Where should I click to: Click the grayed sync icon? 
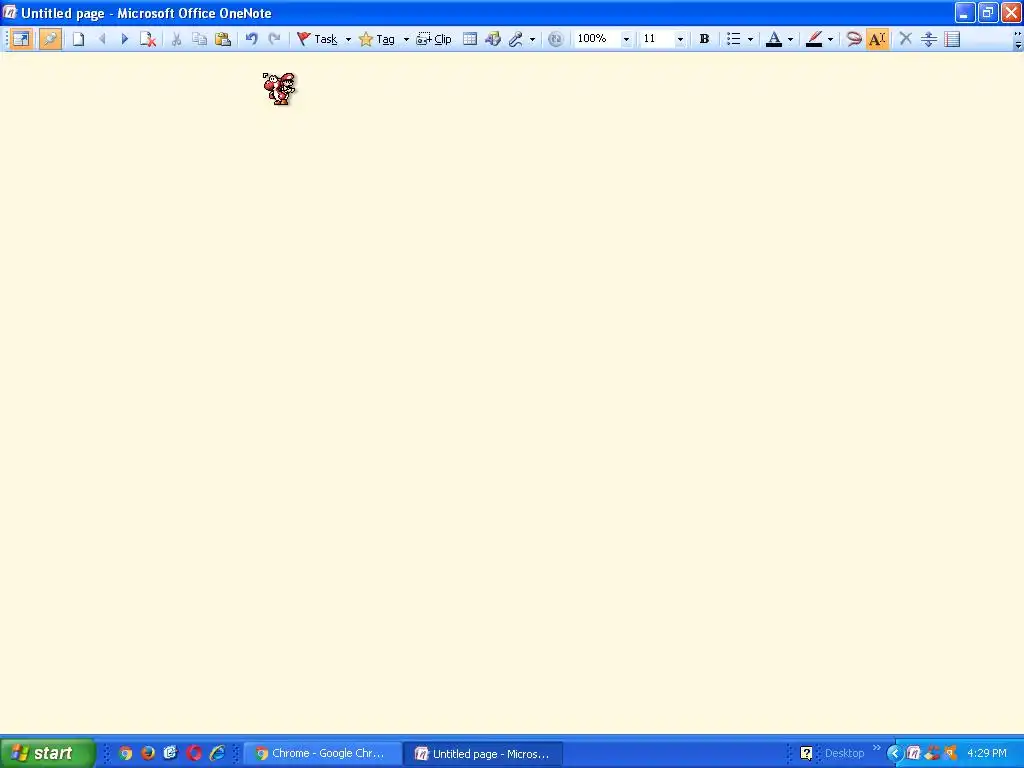click(555, 39)
